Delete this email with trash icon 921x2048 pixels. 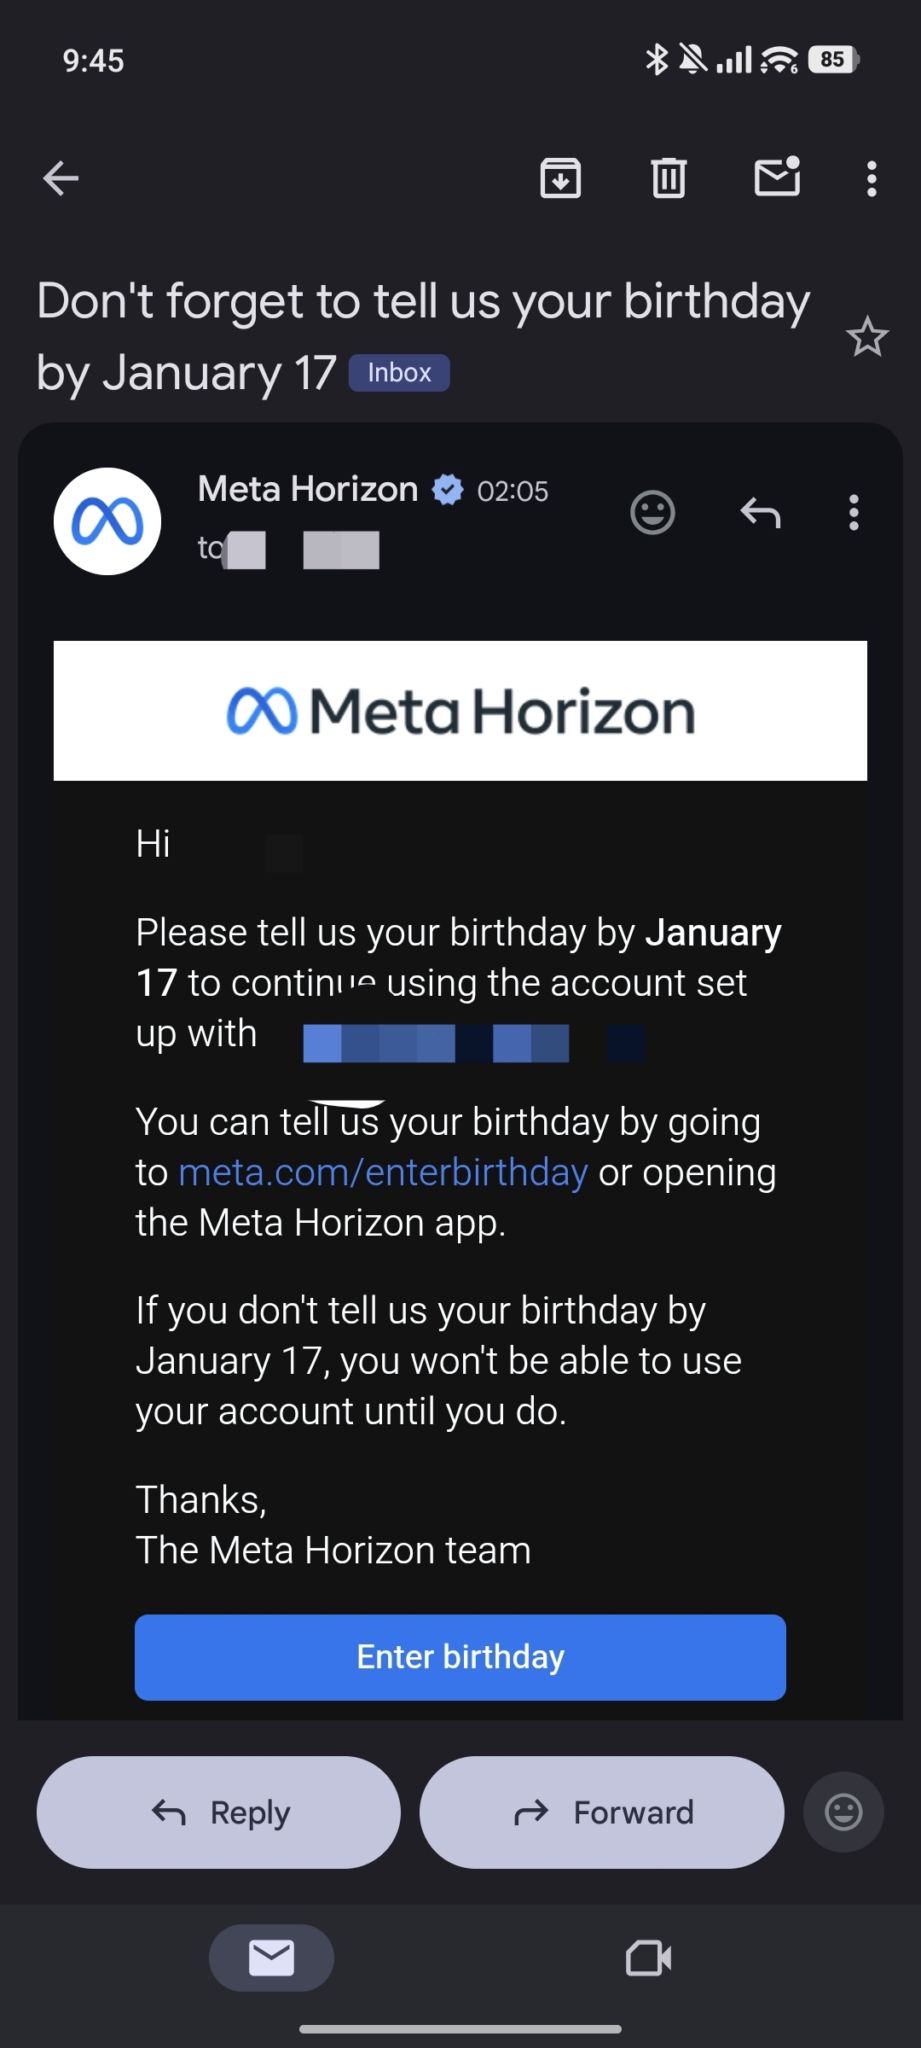668,179
